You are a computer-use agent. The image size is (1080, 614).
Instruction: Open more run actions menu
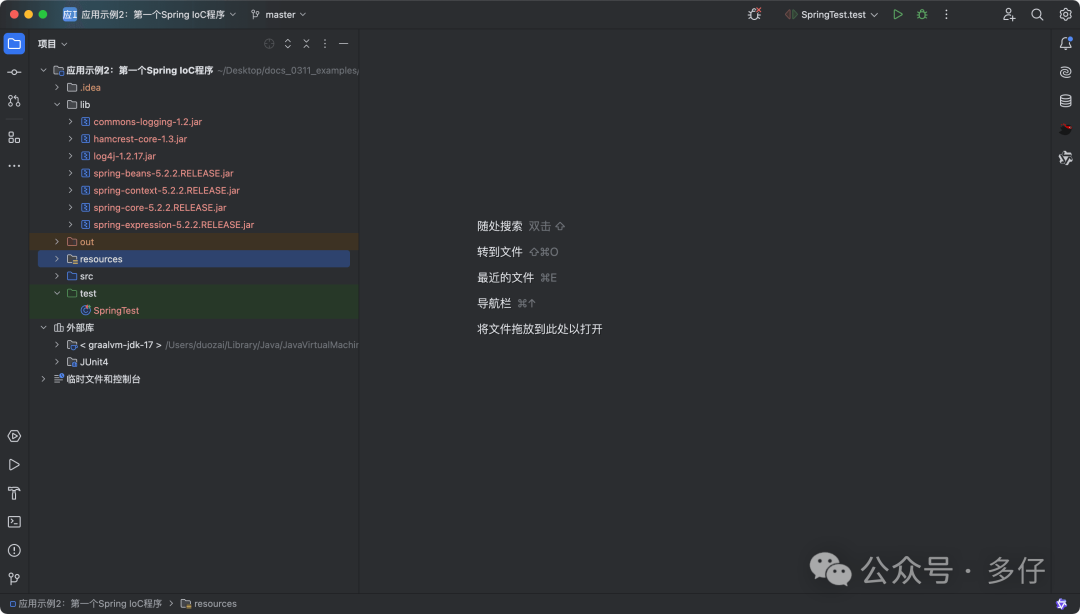pyautogui.click(x=946, y=14)
